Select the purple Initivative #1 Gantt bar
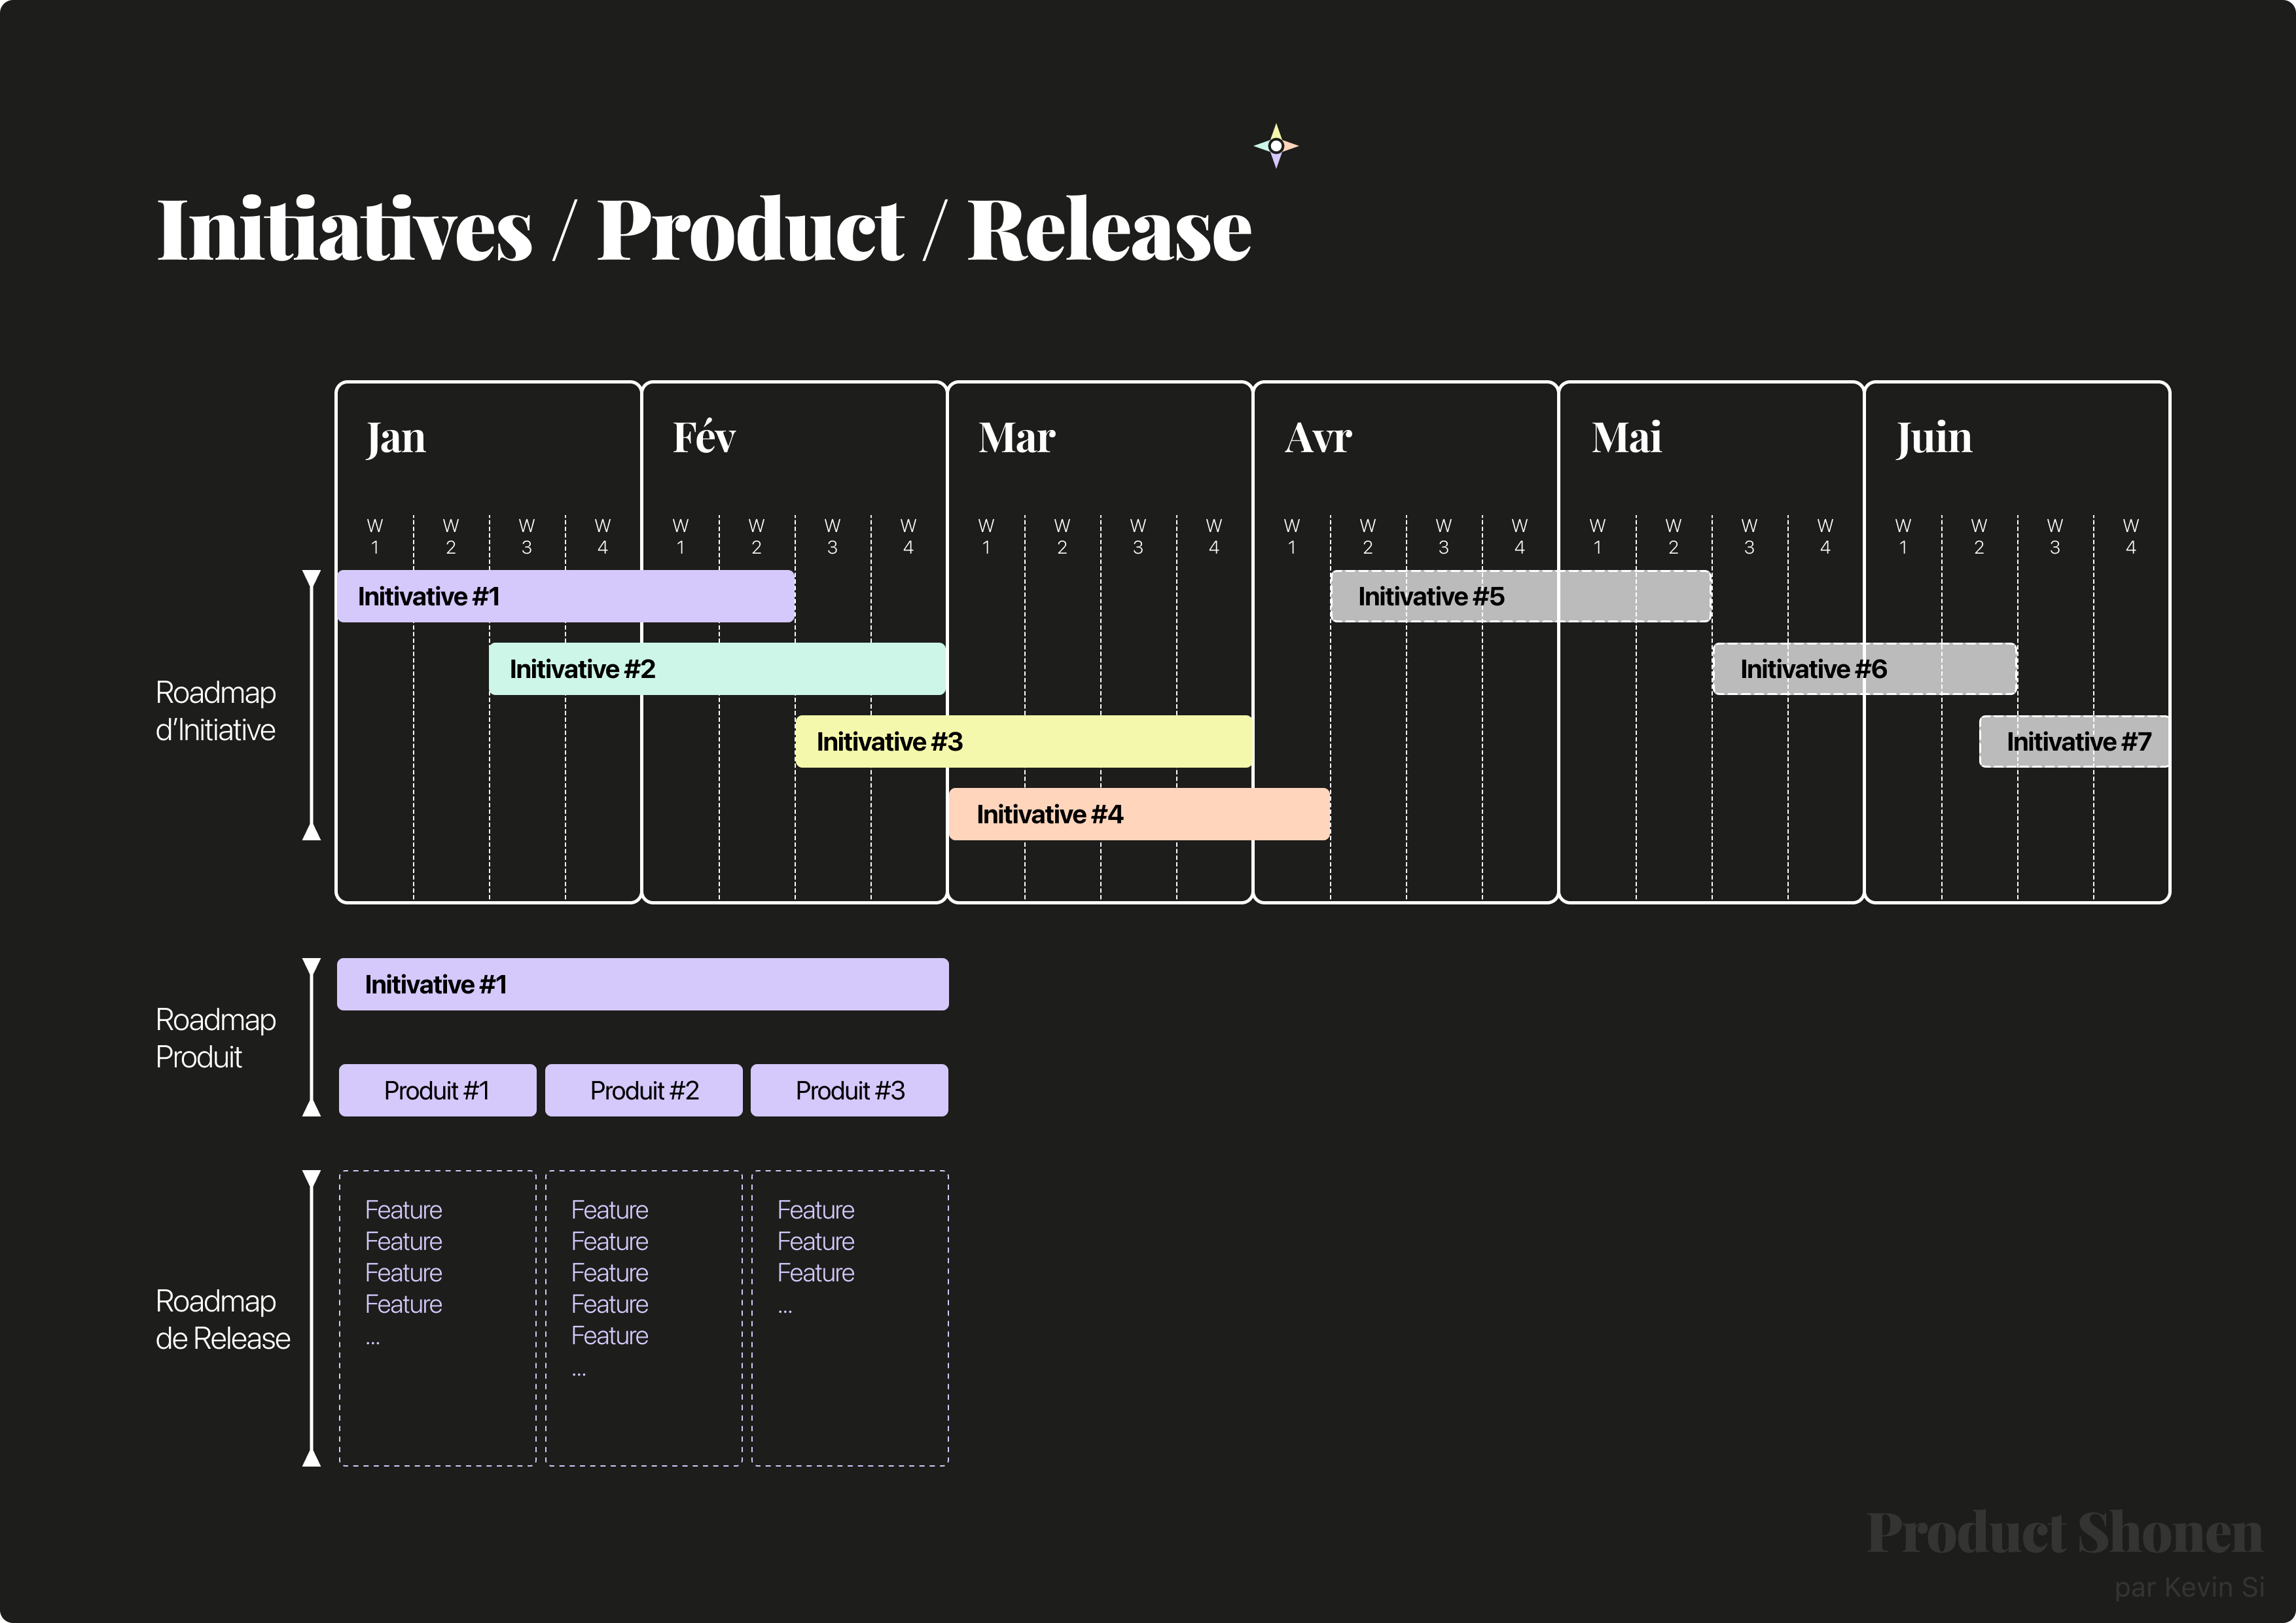Image resolution: width=2296 pixels, height=1623 pixels. tap(566, 597)
